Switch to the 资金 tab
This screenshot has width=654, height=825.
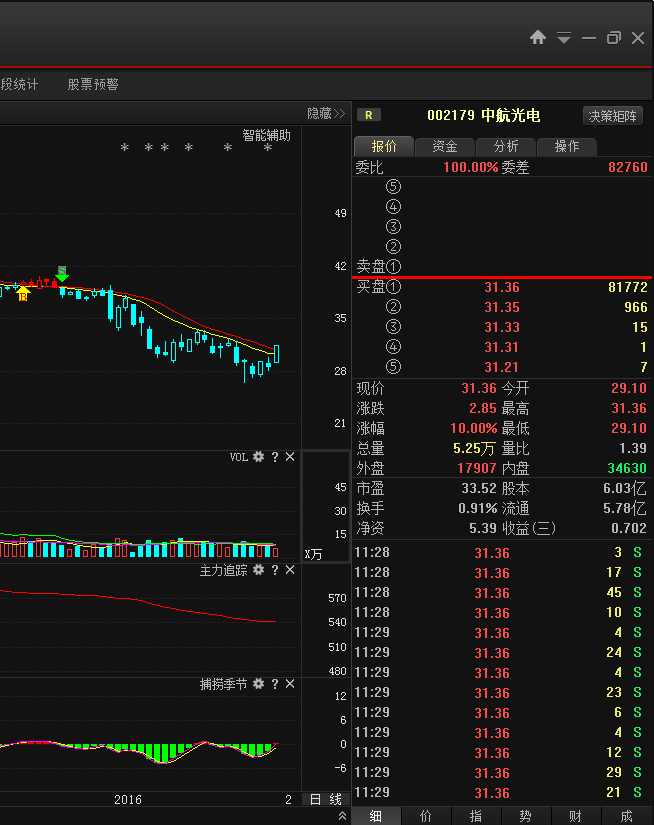[x=445, y=147]
